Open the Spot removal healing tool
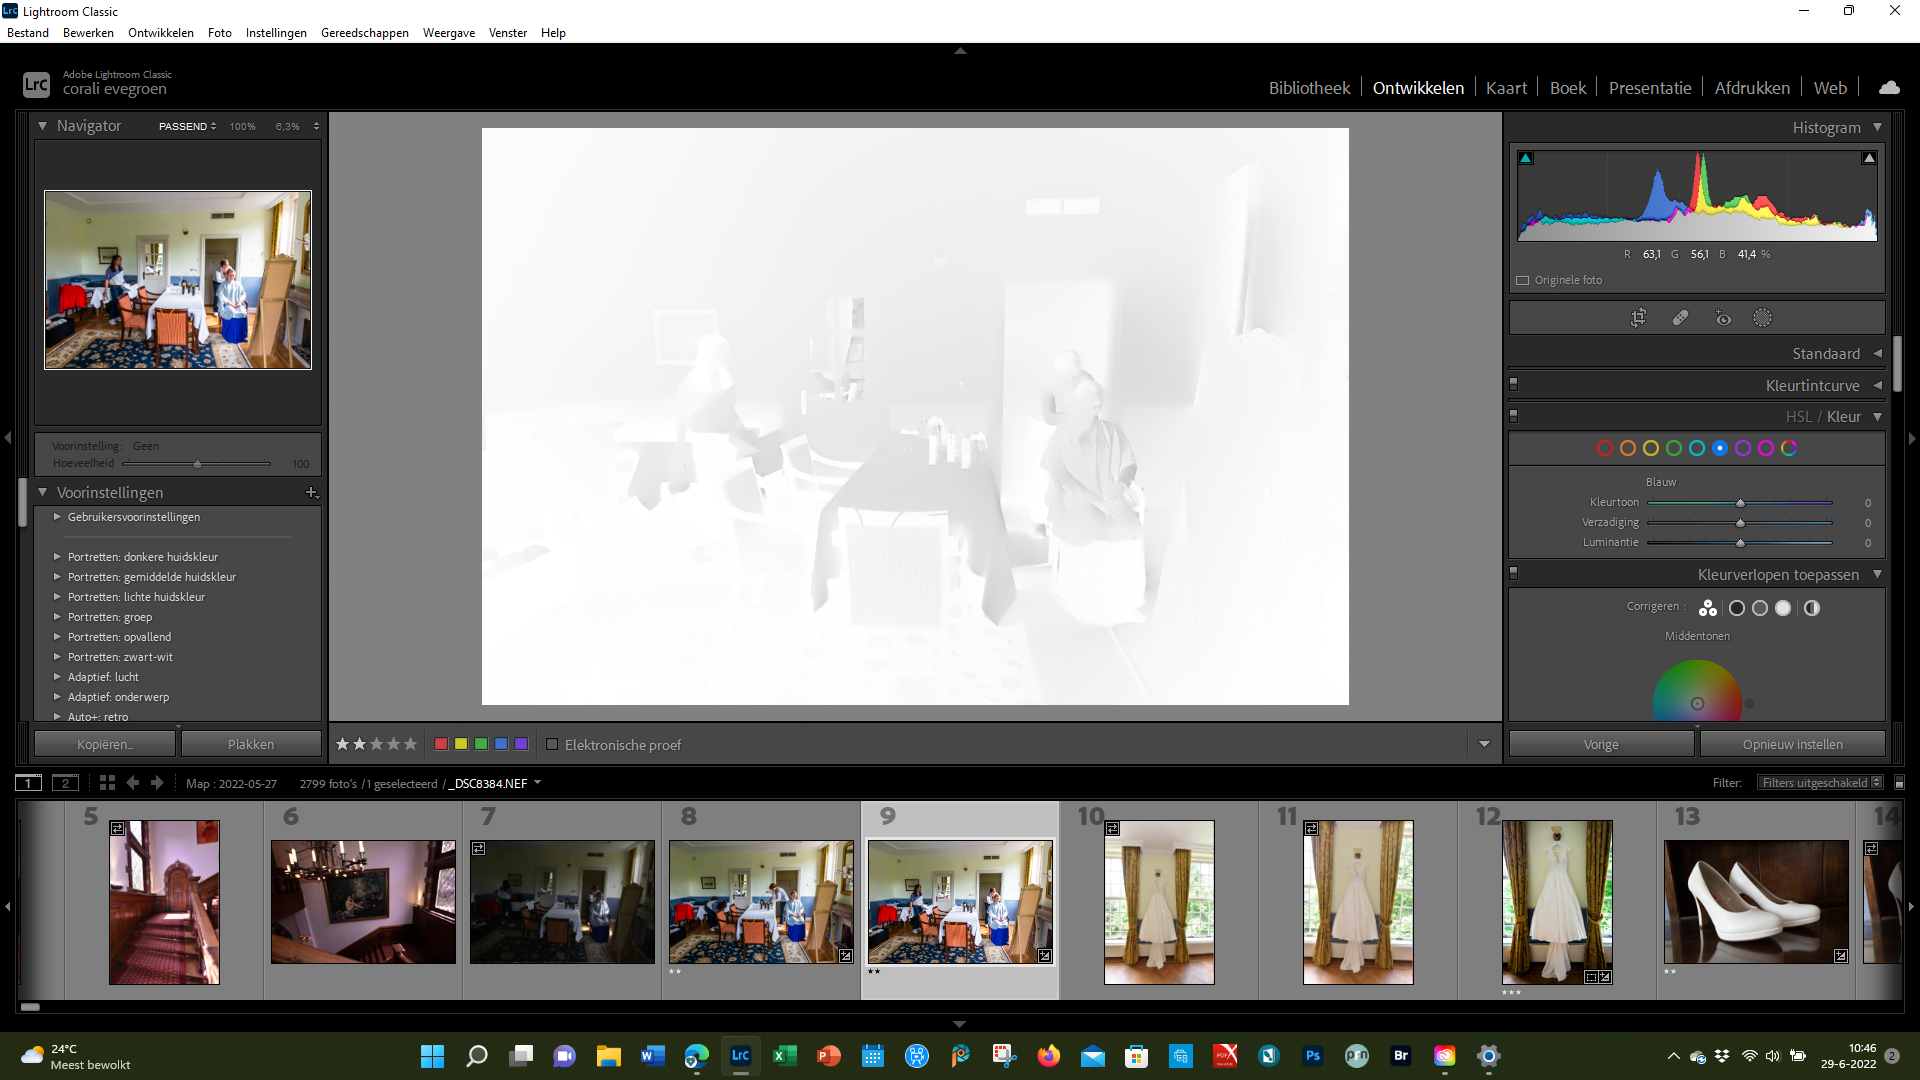 1680,317
